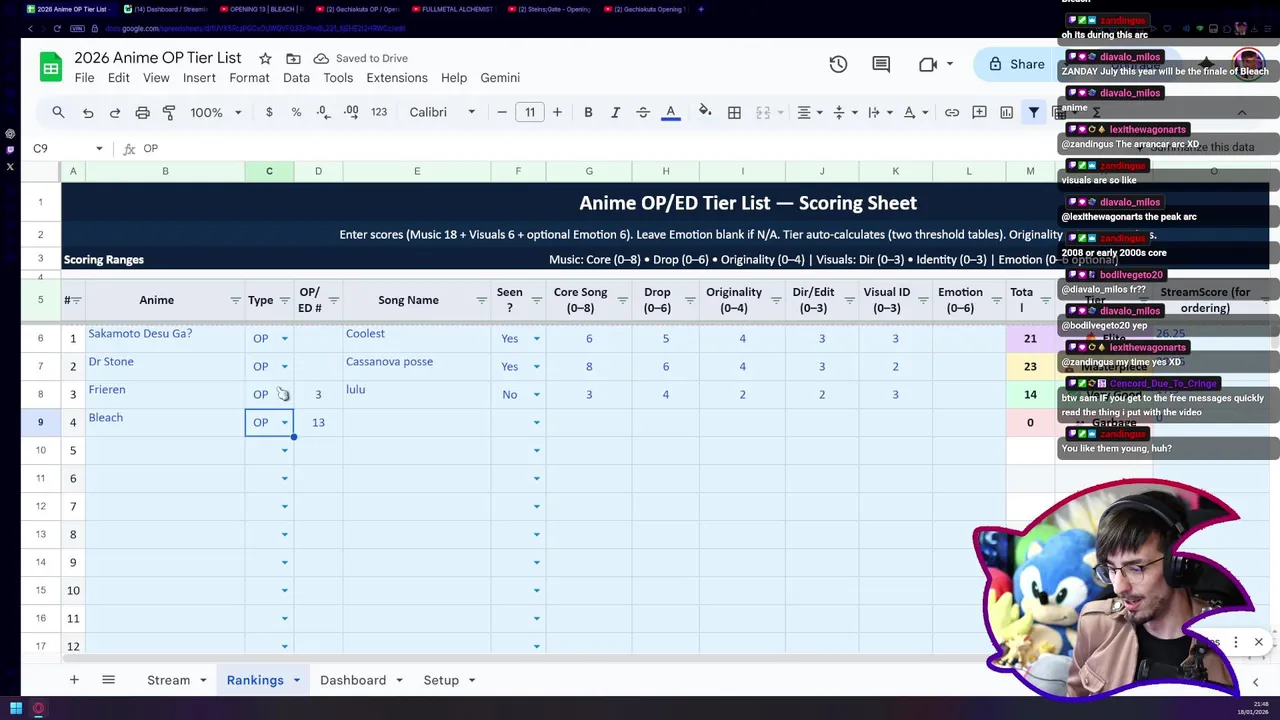The image size is (1280, 720).
Task: Open the File menu
Action: [x=84, y=78]
